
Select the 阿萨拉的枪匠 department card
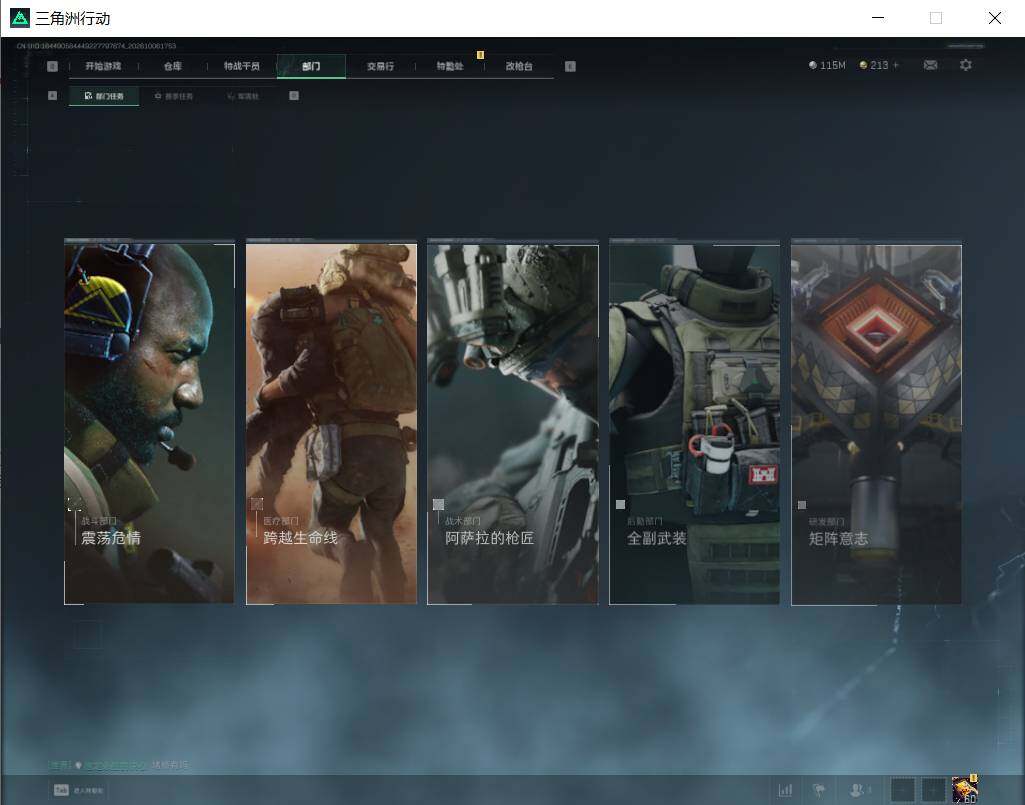pos(513,422)
